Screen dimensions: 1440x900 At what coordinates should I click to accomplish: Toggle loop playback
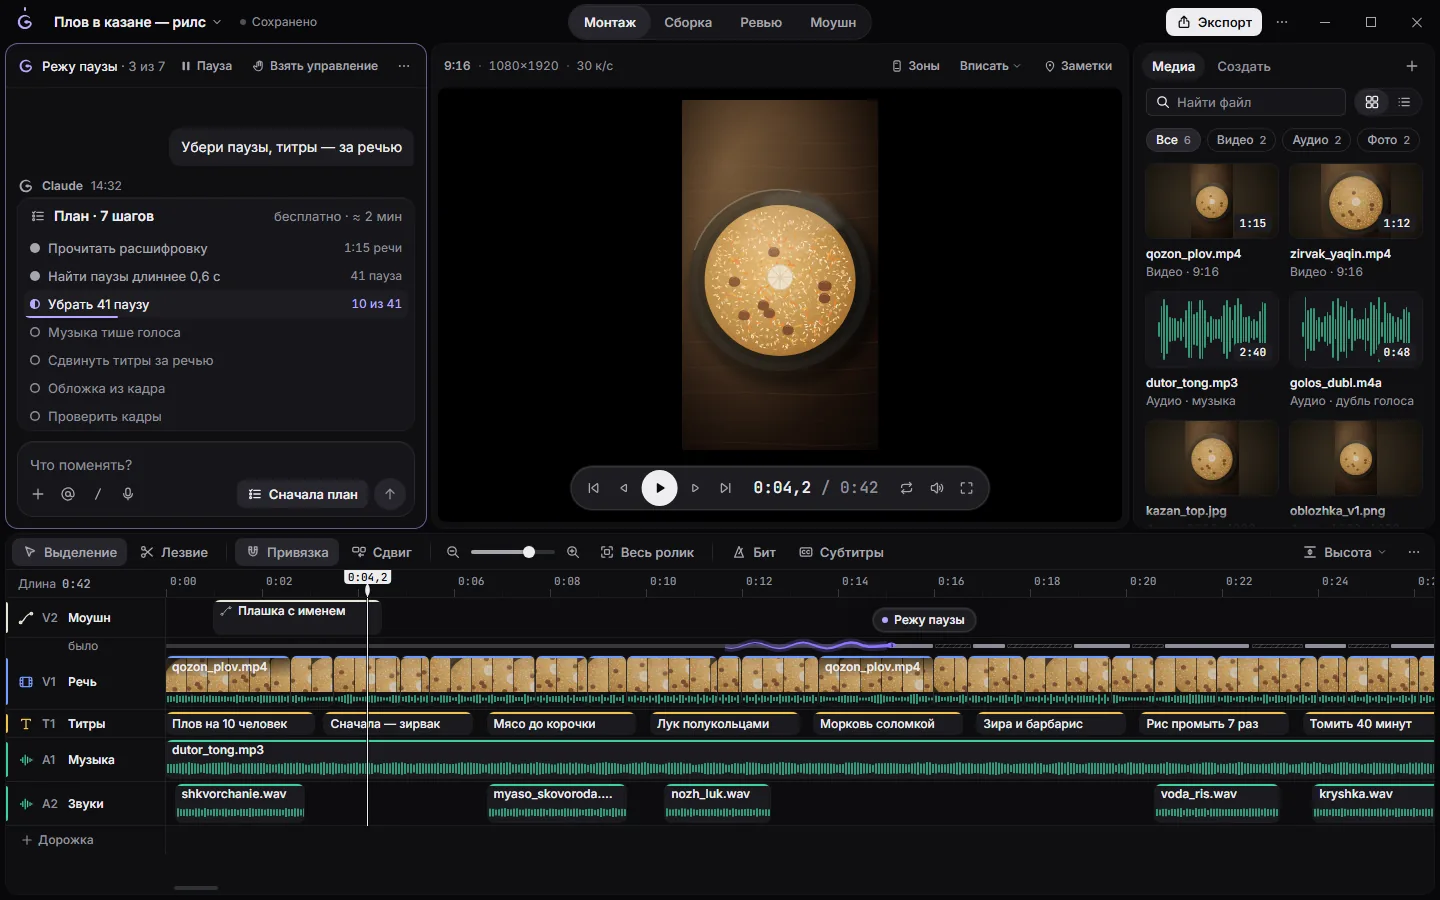click(906, 488)
